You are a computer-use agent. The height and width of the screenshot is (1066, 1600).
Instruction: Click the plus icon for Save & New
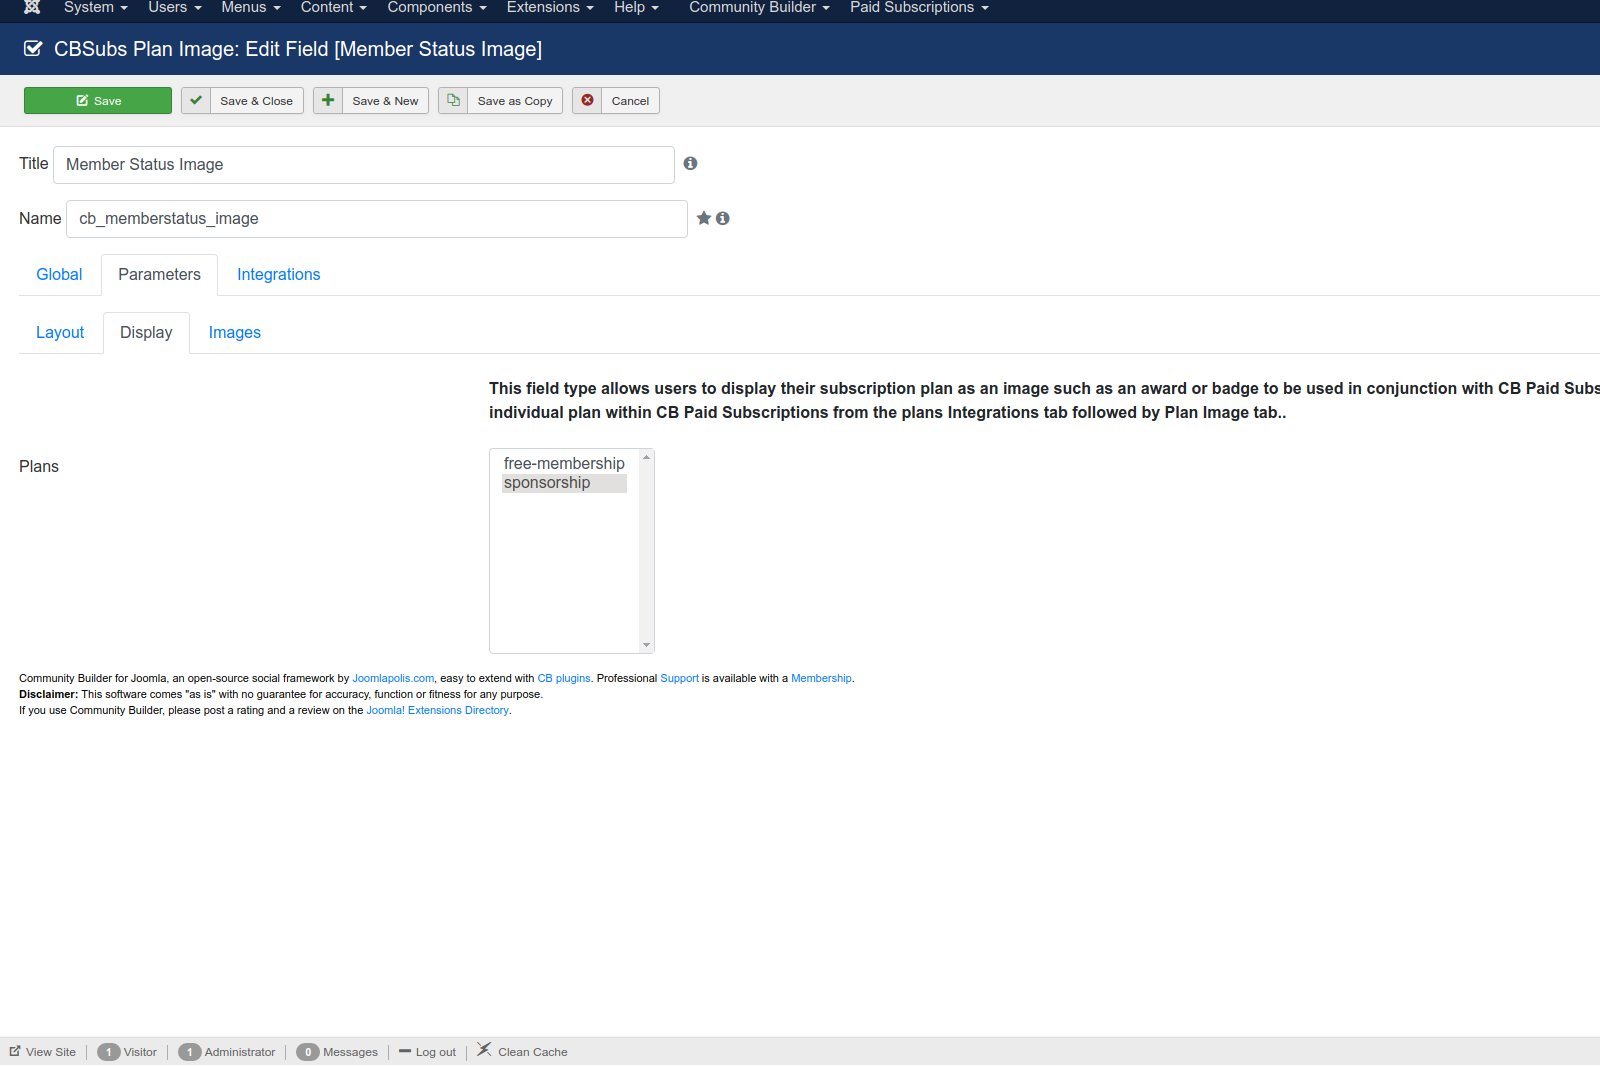point(328,100)
